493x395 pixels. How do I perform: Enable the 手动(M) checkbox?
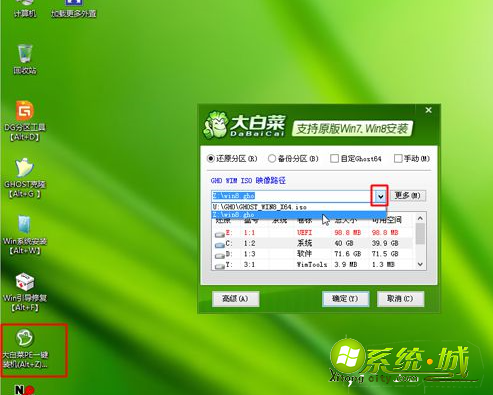click(398, 159)
